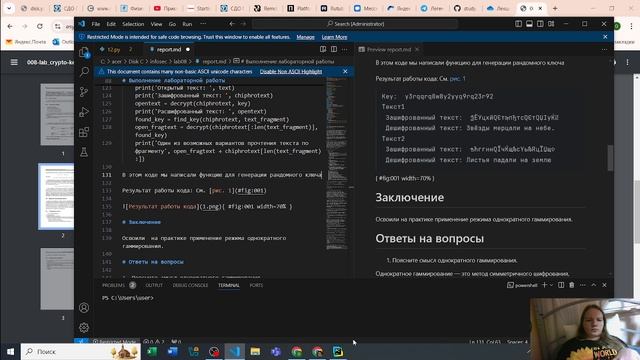This screenshot has width=640, height=360.
Task: Open the Problems panel tab
Action: coord(113,285)
